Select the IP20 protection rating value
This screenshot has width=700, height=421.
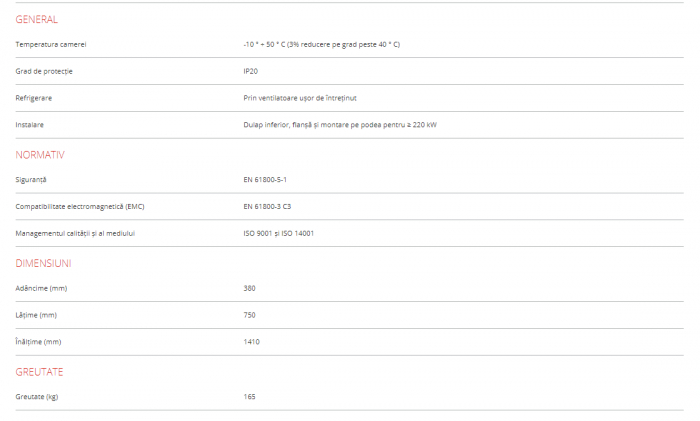pos(250,71)
